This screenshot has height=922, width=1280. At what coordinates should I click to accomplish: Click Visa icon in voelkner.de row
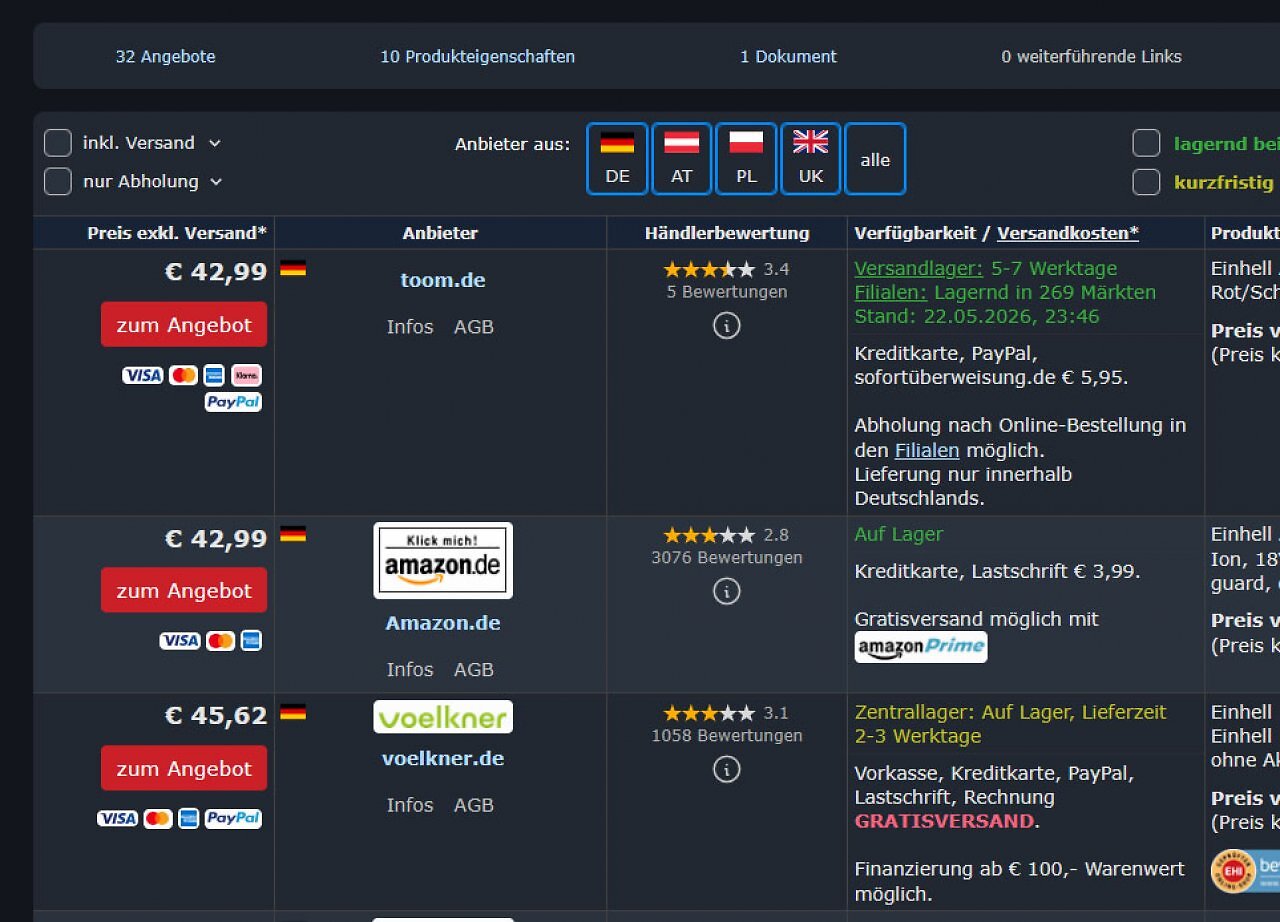coord(118,818)
